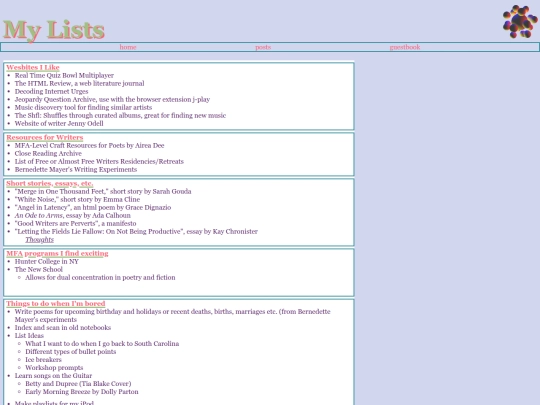This screenshot has width=540, height=405.
Task: Select MFA programs I find exciting heading
Action: click(57, 253)
